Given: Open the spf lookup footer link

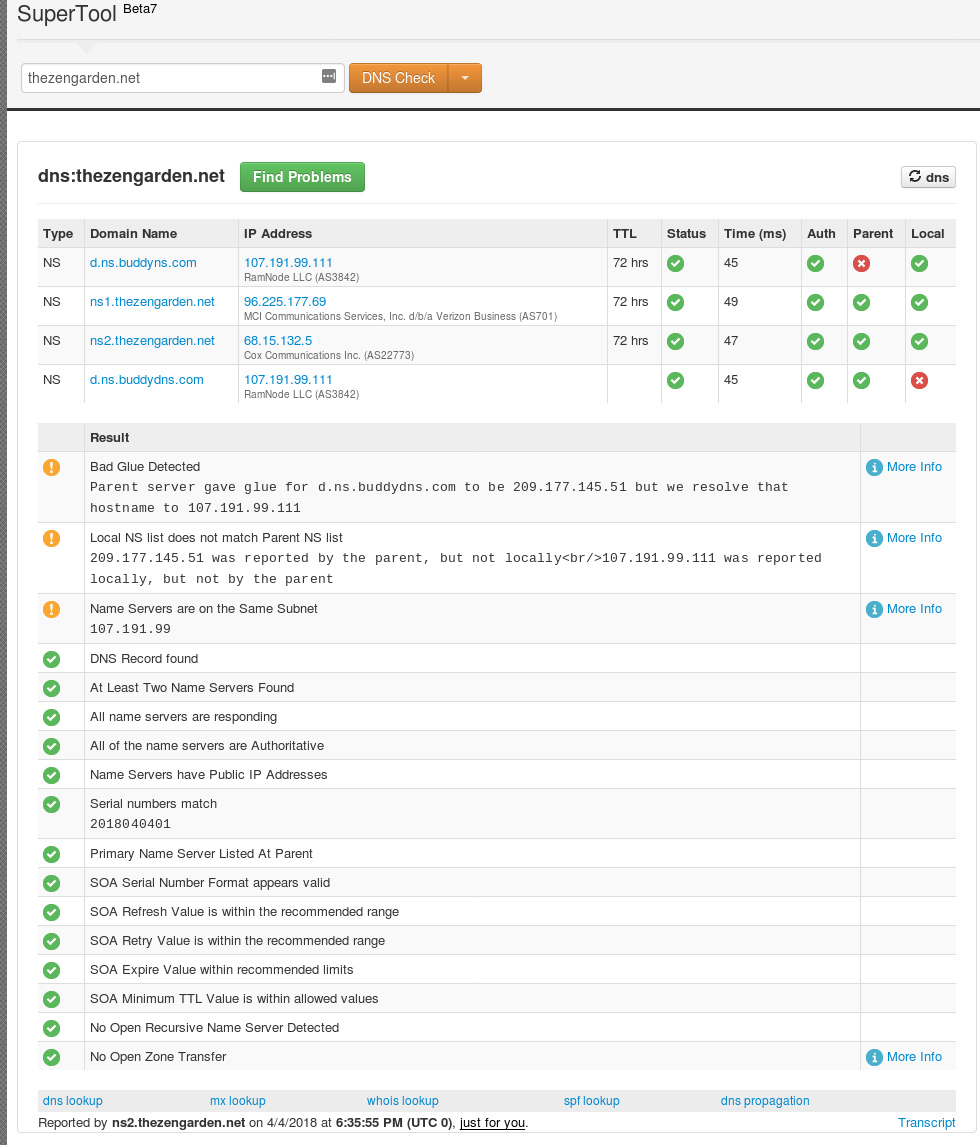Looking at the screenshot, I should [x=592, y=1100].
